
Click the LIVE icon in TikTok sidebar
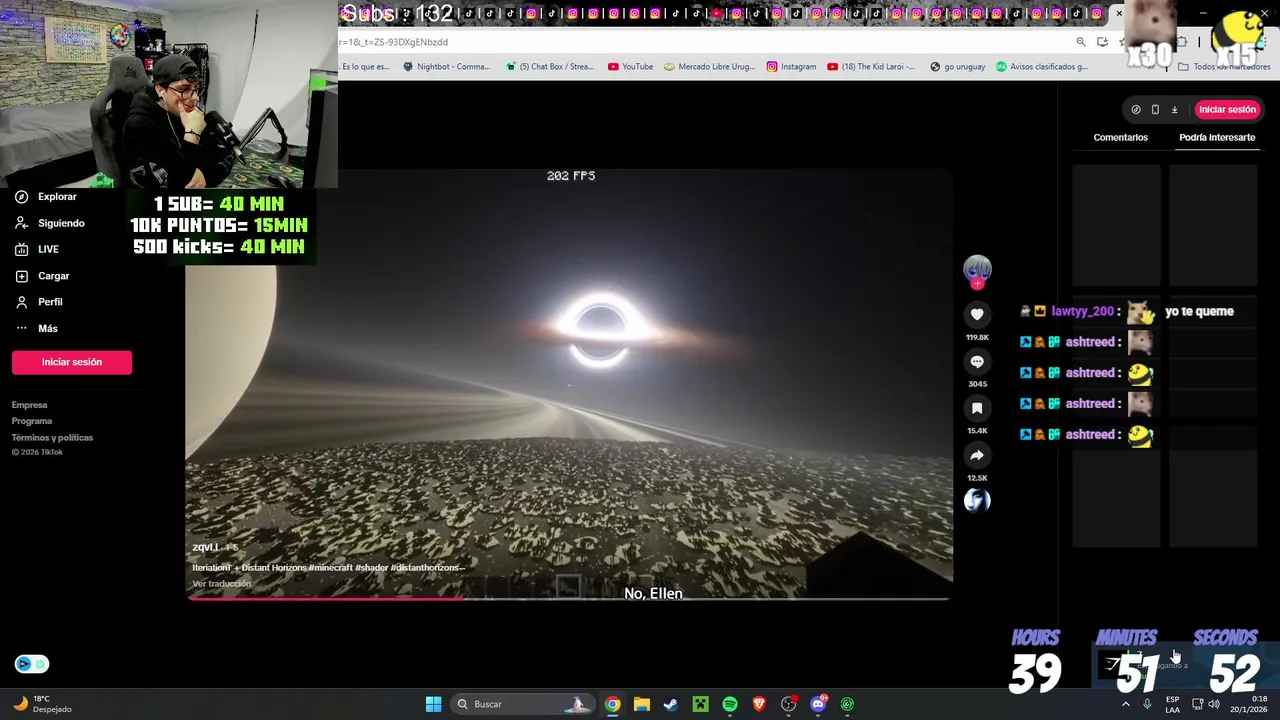tap(21, 249)
